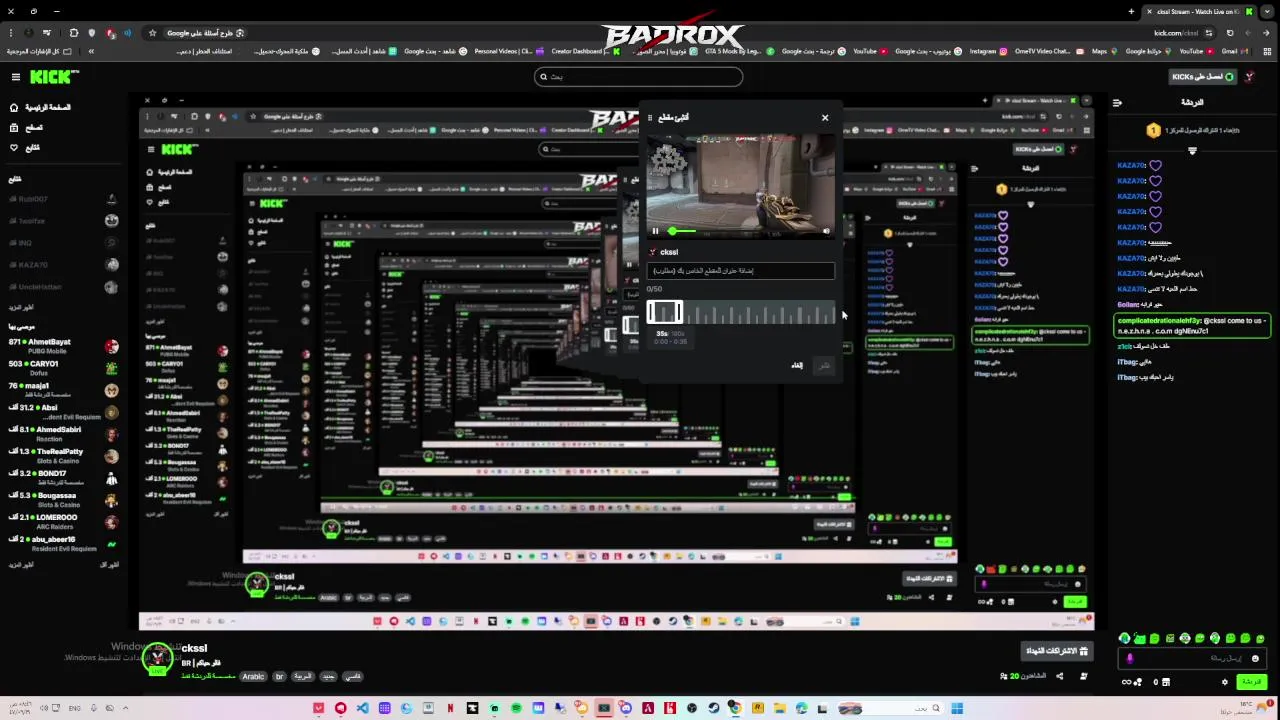The width and height of the screenshot is (1280, 720).
Task: Open a new browser tab with plus
Action: 1131,11
